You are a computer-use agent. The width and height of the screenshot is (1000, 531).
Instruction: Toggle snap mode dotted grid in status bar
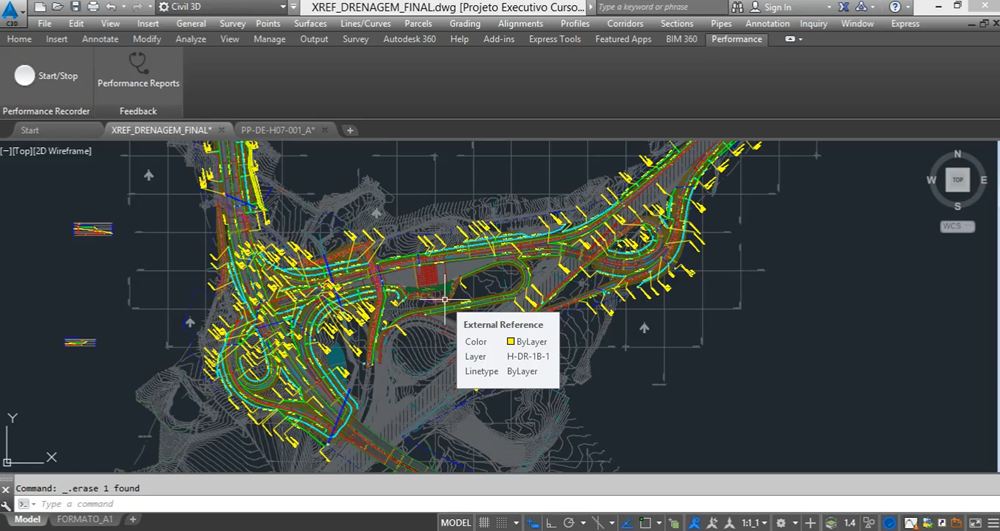click(501, 523)
